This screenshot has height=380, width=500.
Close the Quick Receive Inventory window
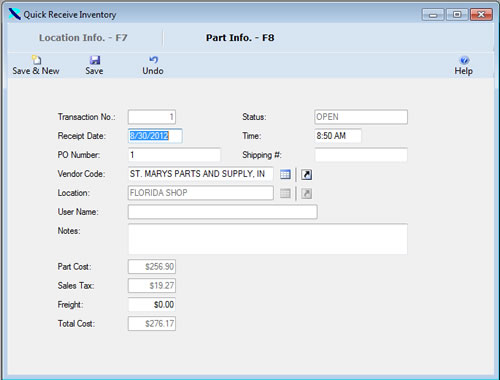[481, 15]
